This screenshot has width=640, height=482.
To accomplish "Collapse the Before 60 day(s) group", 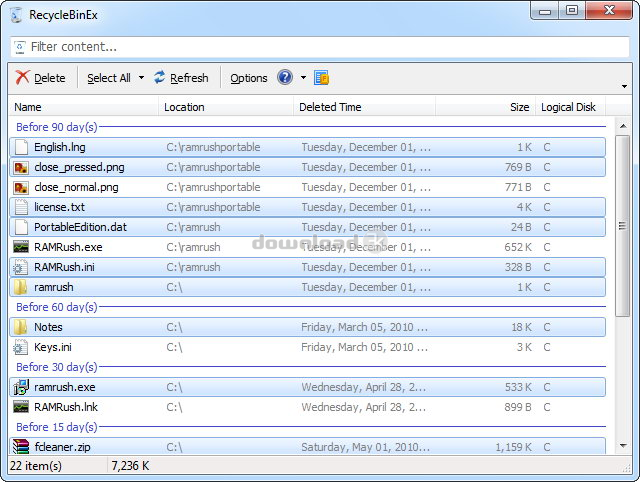I will (57, 307).
